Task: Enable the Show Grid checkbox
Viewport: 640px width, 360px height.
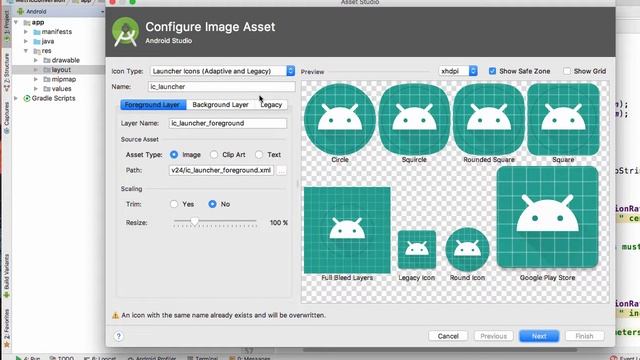Action: pyautogui.click(x=567, y=71)
